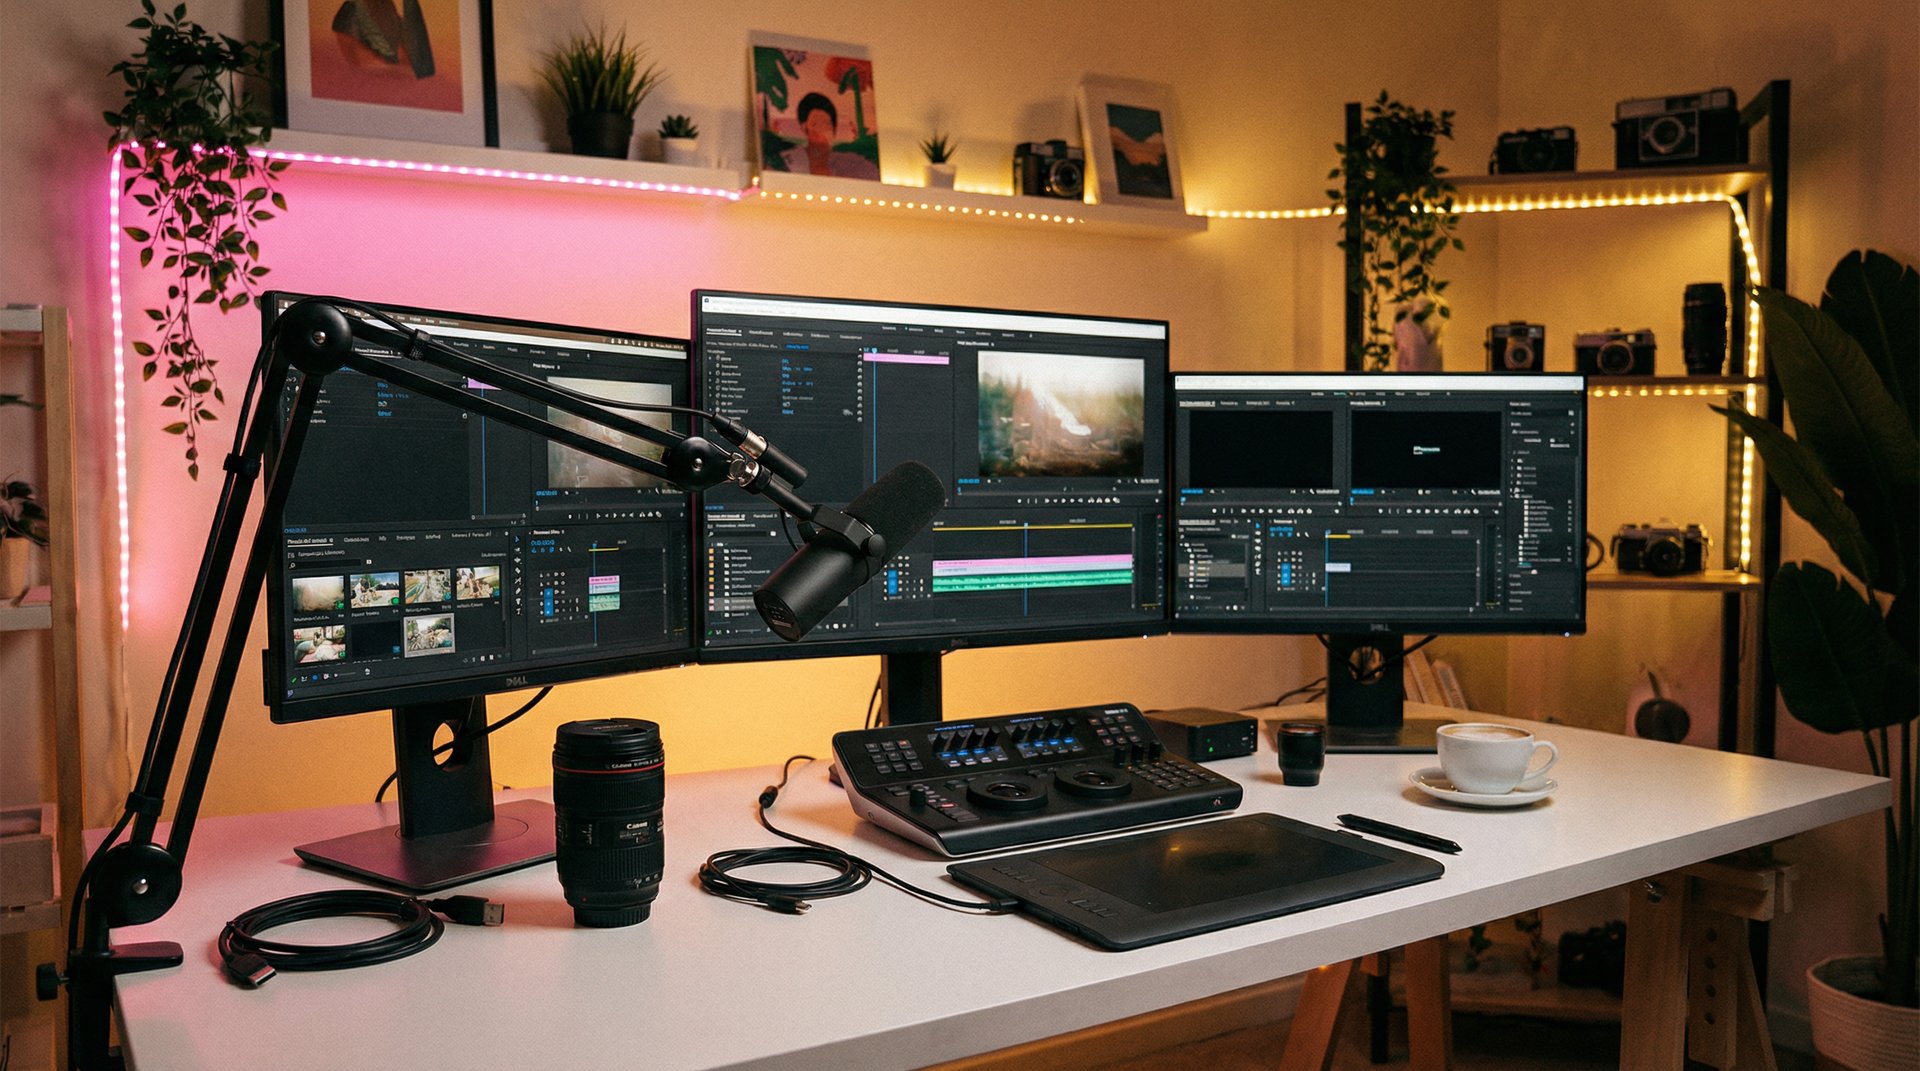The image size is (1920, 1071).
Task: Select the Razor tool on left monitor
Action: [x=519, y=582]
